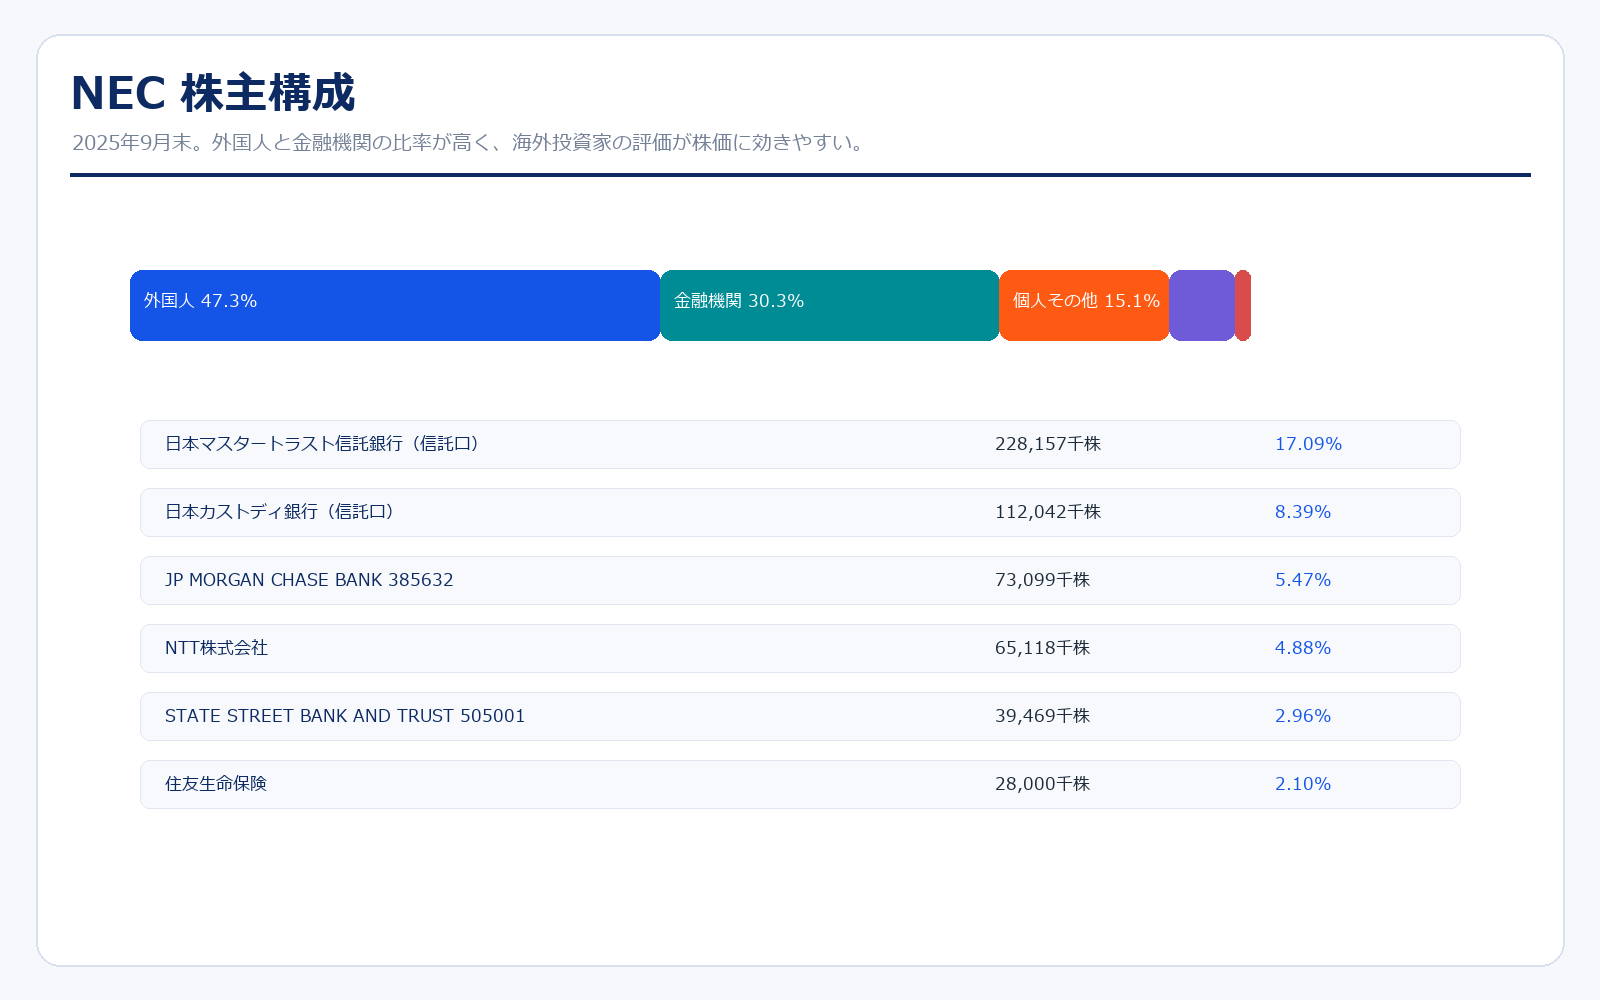This screenshot has height=1000, width=1600.
Task: Click the 112,042千株 share count
Action: [x=1048, y=512]
